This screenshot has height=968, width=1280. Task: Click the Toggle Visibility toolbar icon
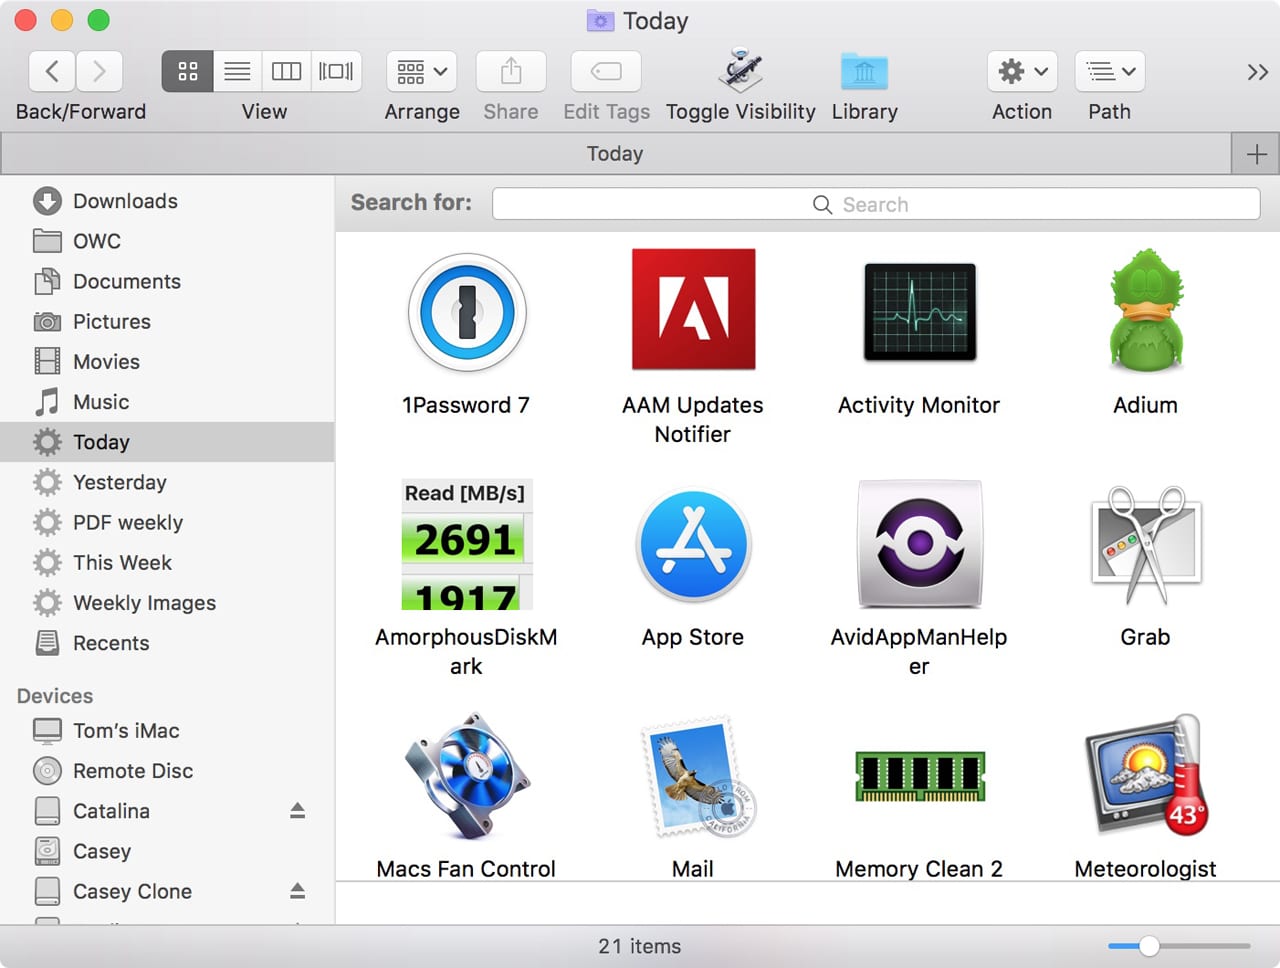click(x=741, y=71)
